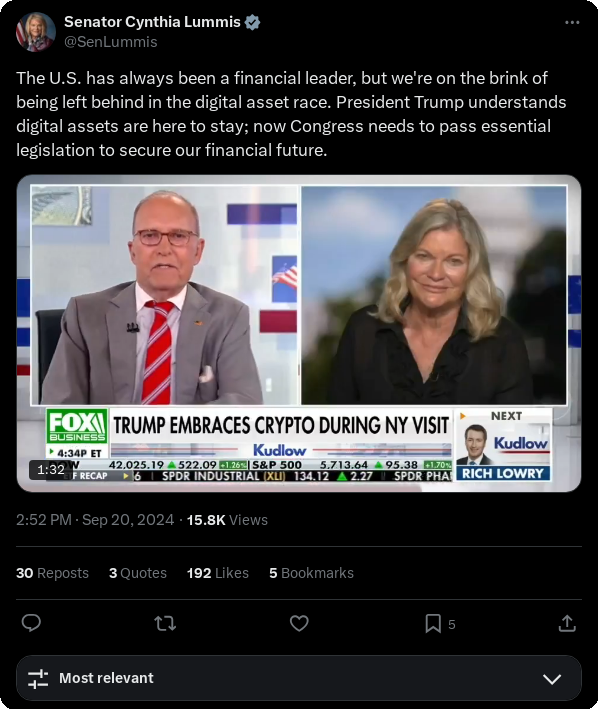Open the three-dot more options menu
The height and width of the screenshot is (709, 598).
pyautogui.click(x=572, y=22)
